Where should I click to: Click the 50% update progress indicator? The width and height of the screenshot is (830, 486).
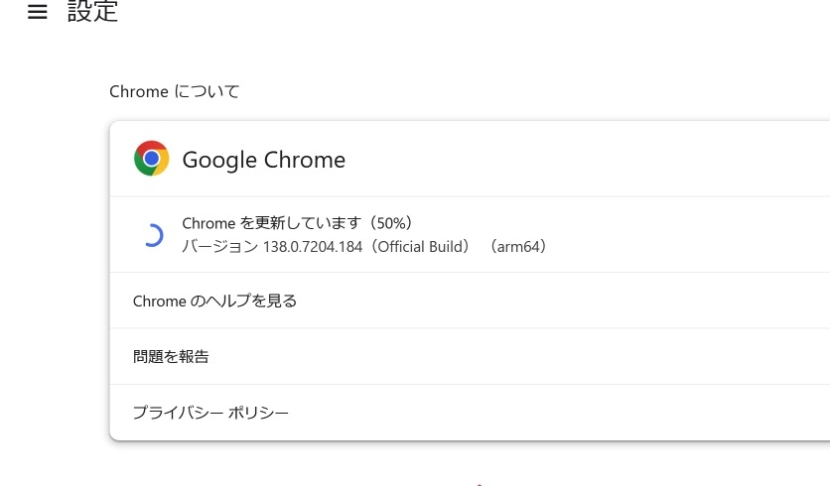388,223
